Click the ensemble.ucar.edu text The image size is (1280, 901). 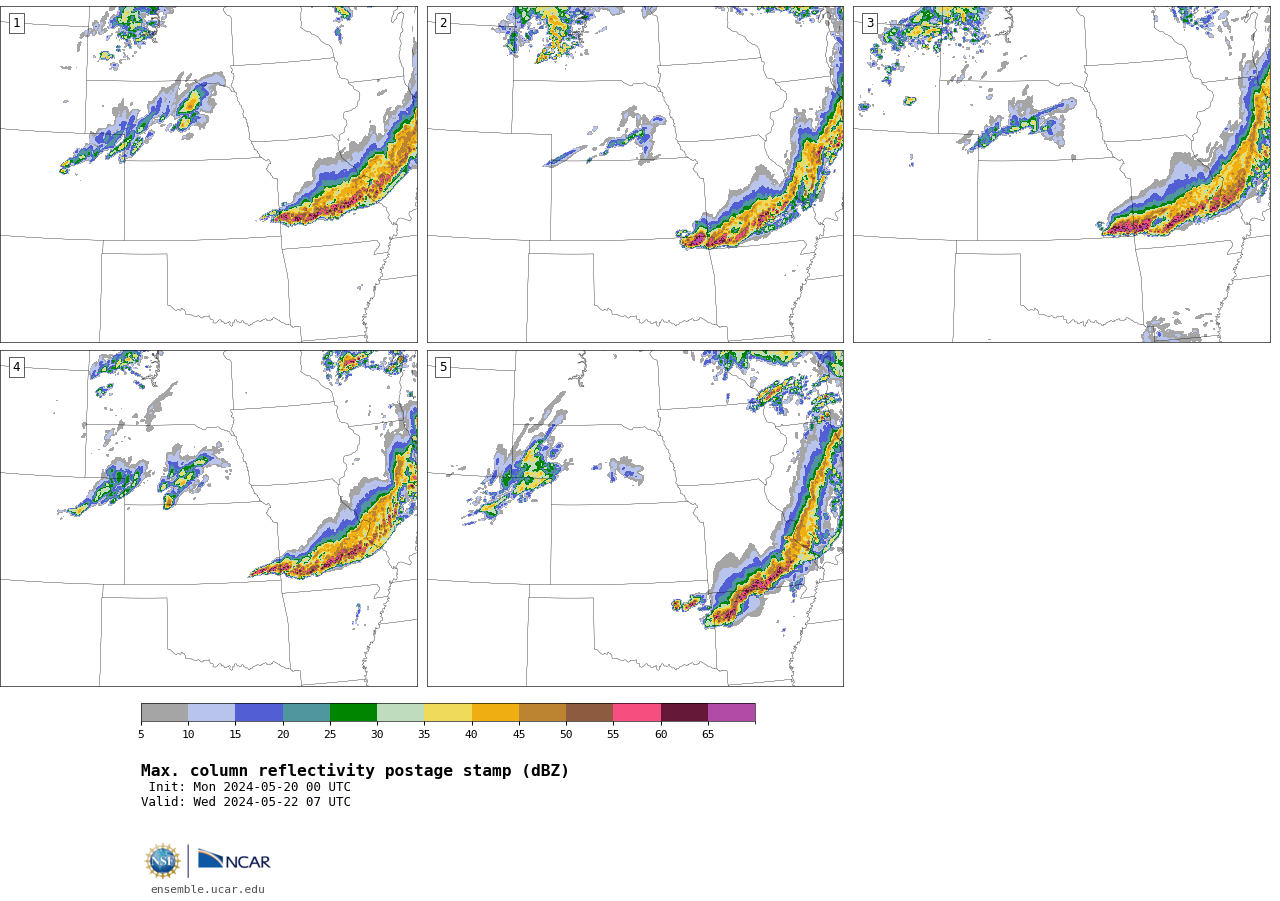click(x=208, y=889)
